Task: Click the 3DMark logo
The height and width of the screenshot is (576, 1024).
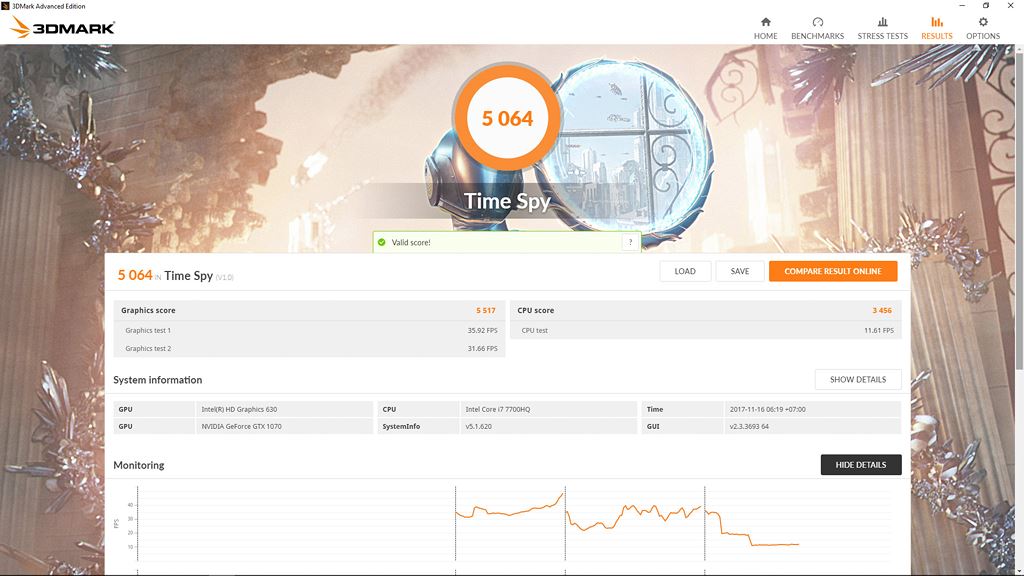Action: 63,27
